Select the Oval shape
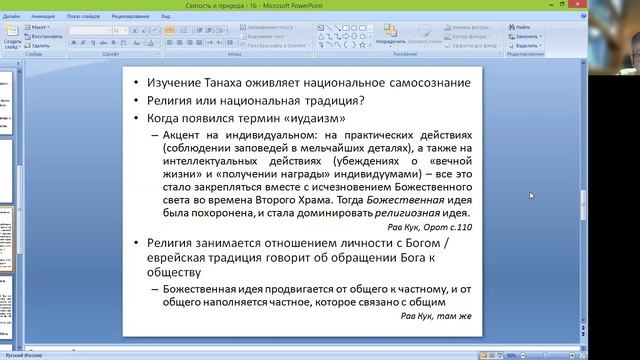The image size is (640, 360). click(354, 28)
